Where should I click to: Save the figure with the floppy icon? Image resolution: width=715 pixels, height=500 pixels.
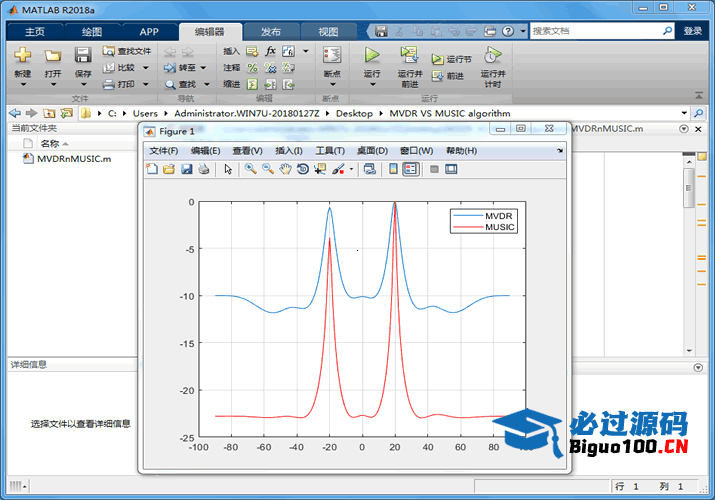point(187,169)
